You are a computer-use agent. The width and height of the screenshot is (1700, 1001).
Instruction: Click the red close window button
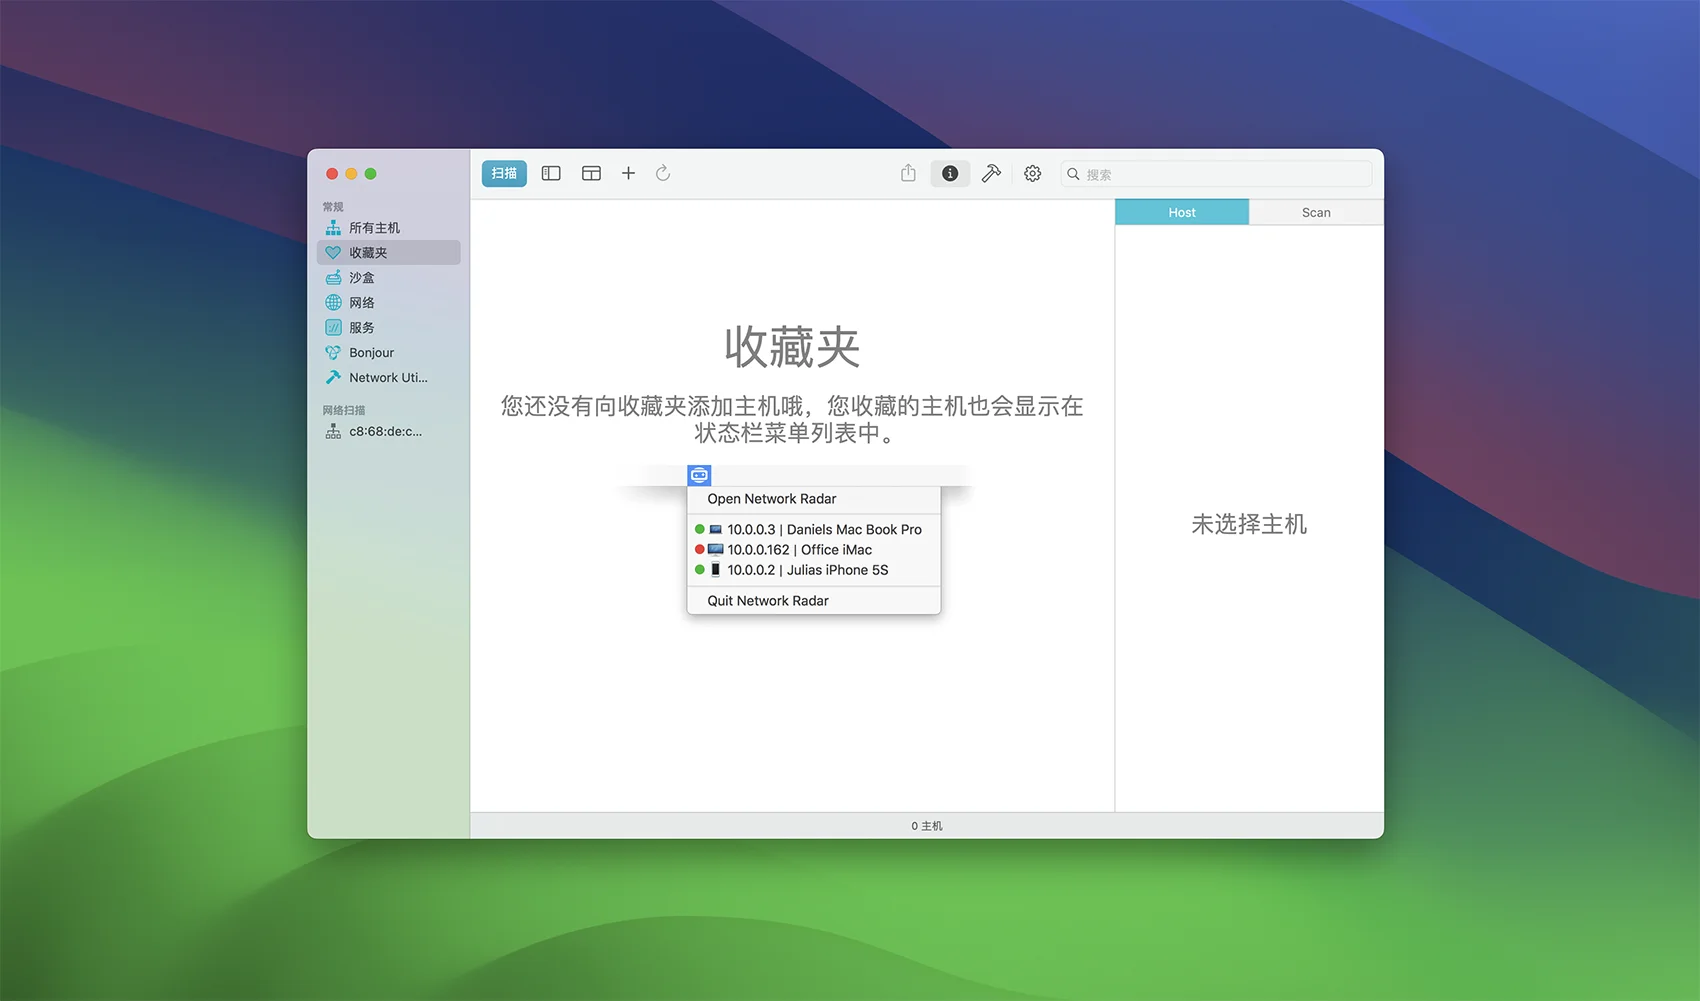[332, 174]
